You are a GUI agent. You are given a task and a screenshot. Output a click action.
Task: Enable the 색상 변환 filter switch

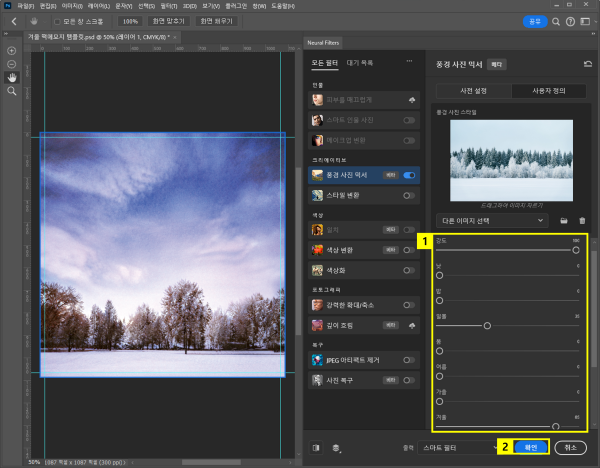[x=409, y=250]
